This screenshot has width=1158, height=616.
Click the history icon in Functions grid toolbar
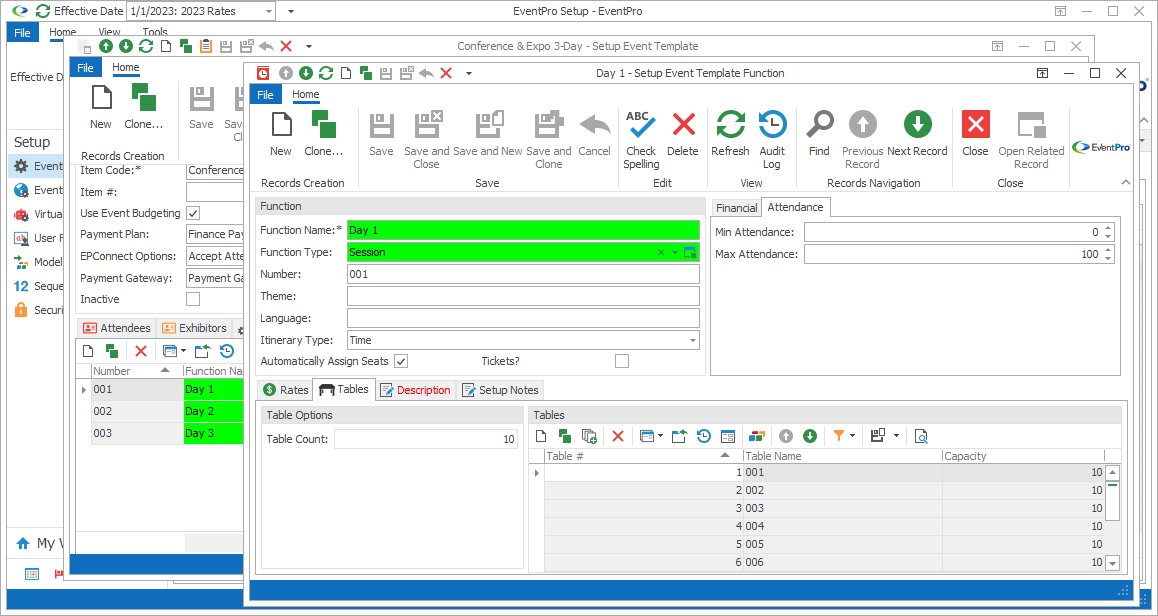227,352
